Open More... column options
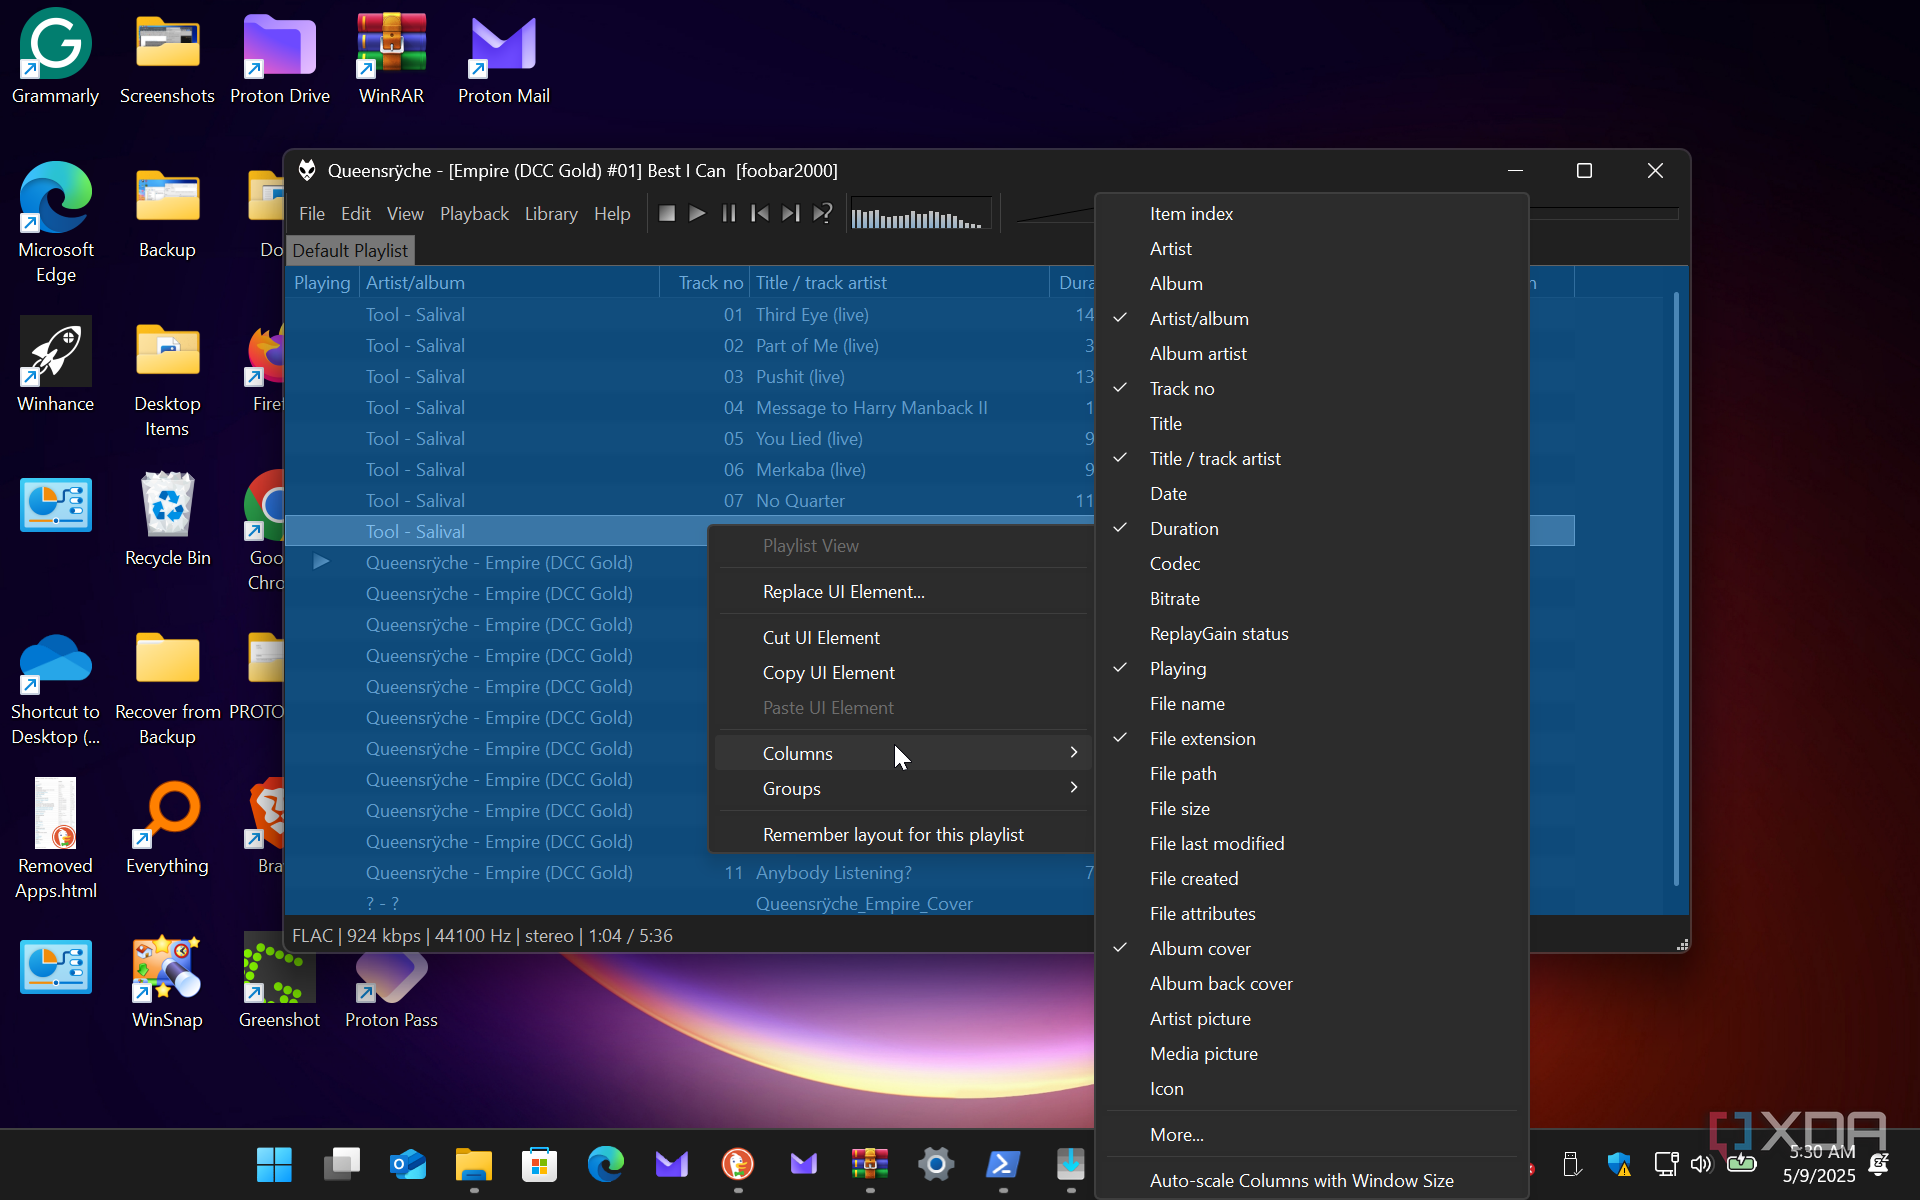 click(x=1176, y=1134)
